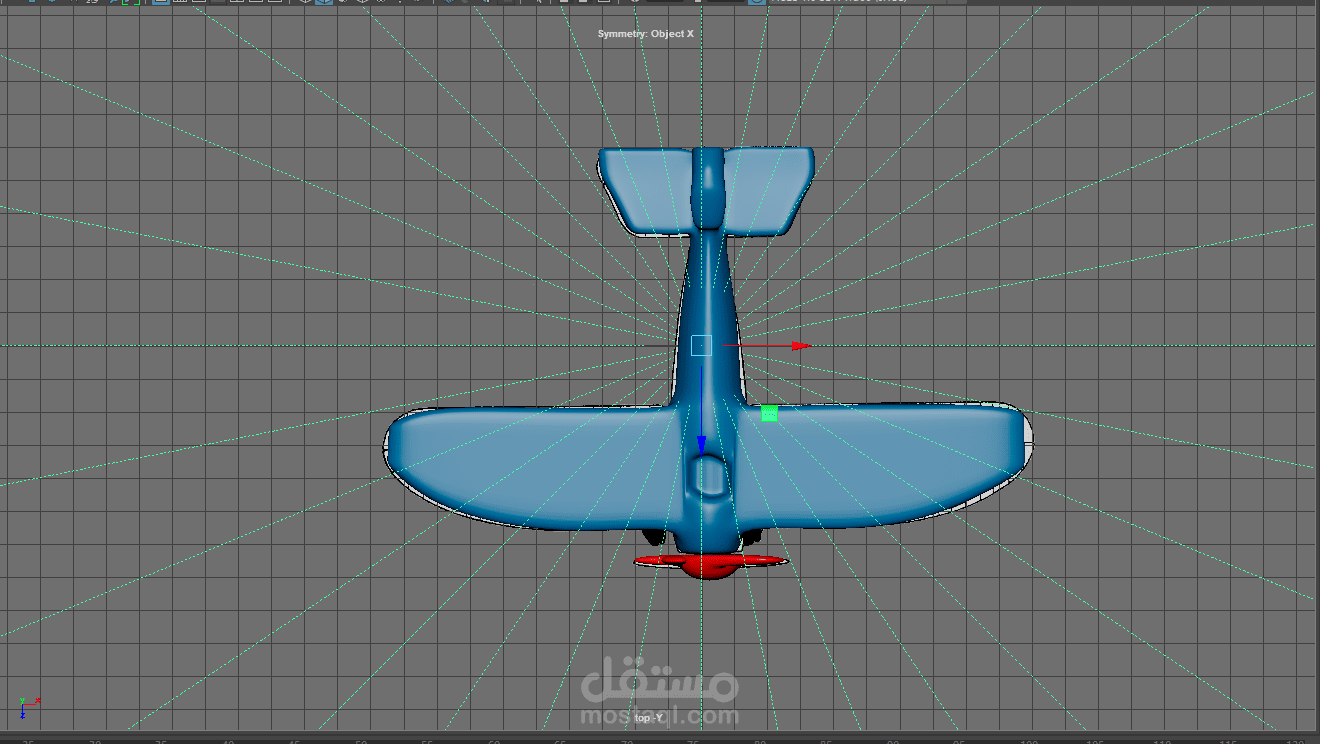Screen dimensions: 1320x744
Task: Select the red propeller on the airplane
Action: pos(710,565)
